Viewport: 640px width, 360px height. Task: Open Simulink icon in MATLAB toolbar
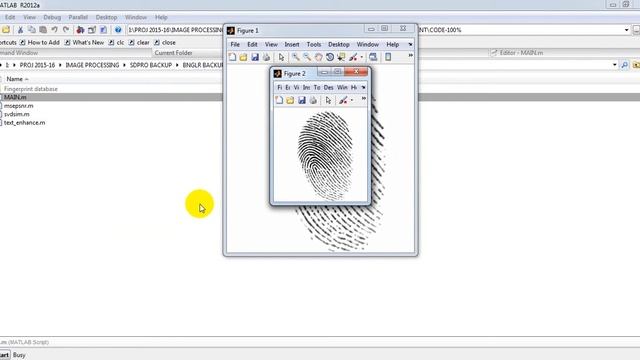click(x=80, y=30)
